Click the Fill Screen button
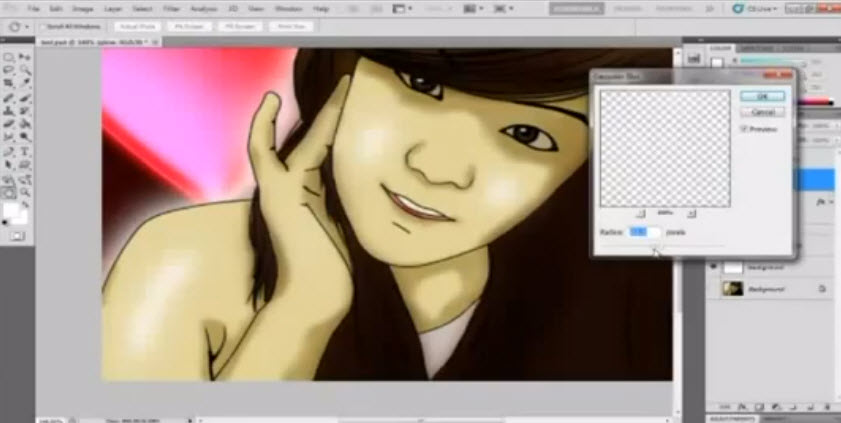This screenshot has height=423, width=841. [240, 27]
